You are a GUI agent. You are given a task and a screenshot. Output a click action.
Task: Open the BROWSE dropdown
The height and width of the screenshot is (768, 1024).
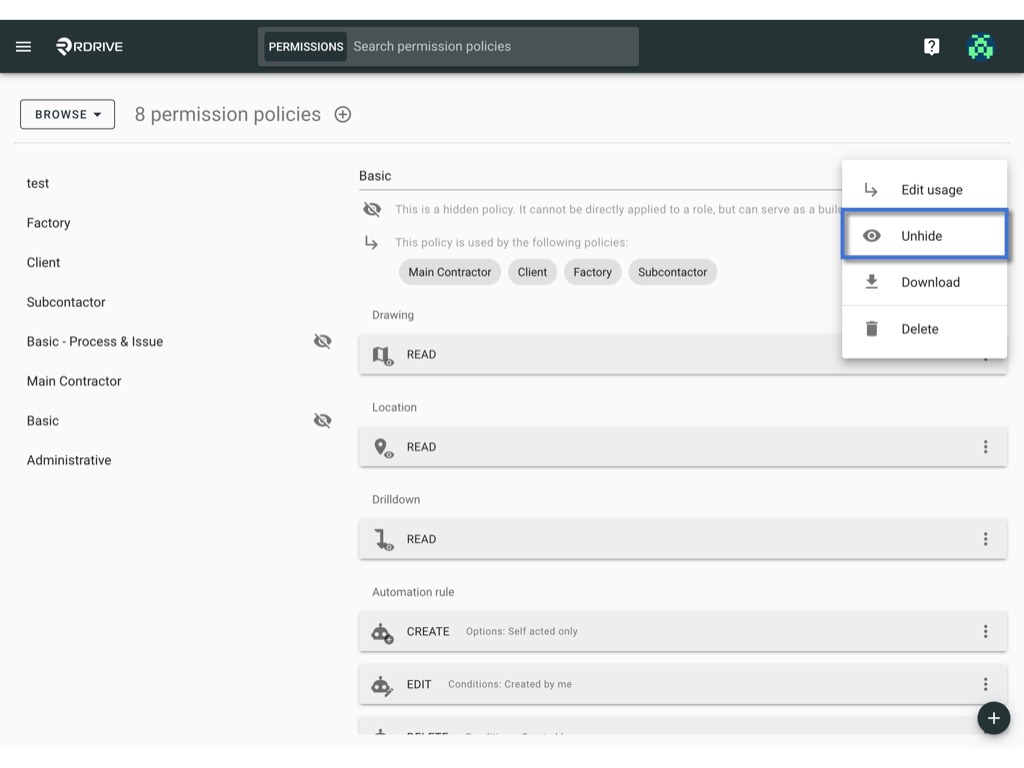coord(67,114)
